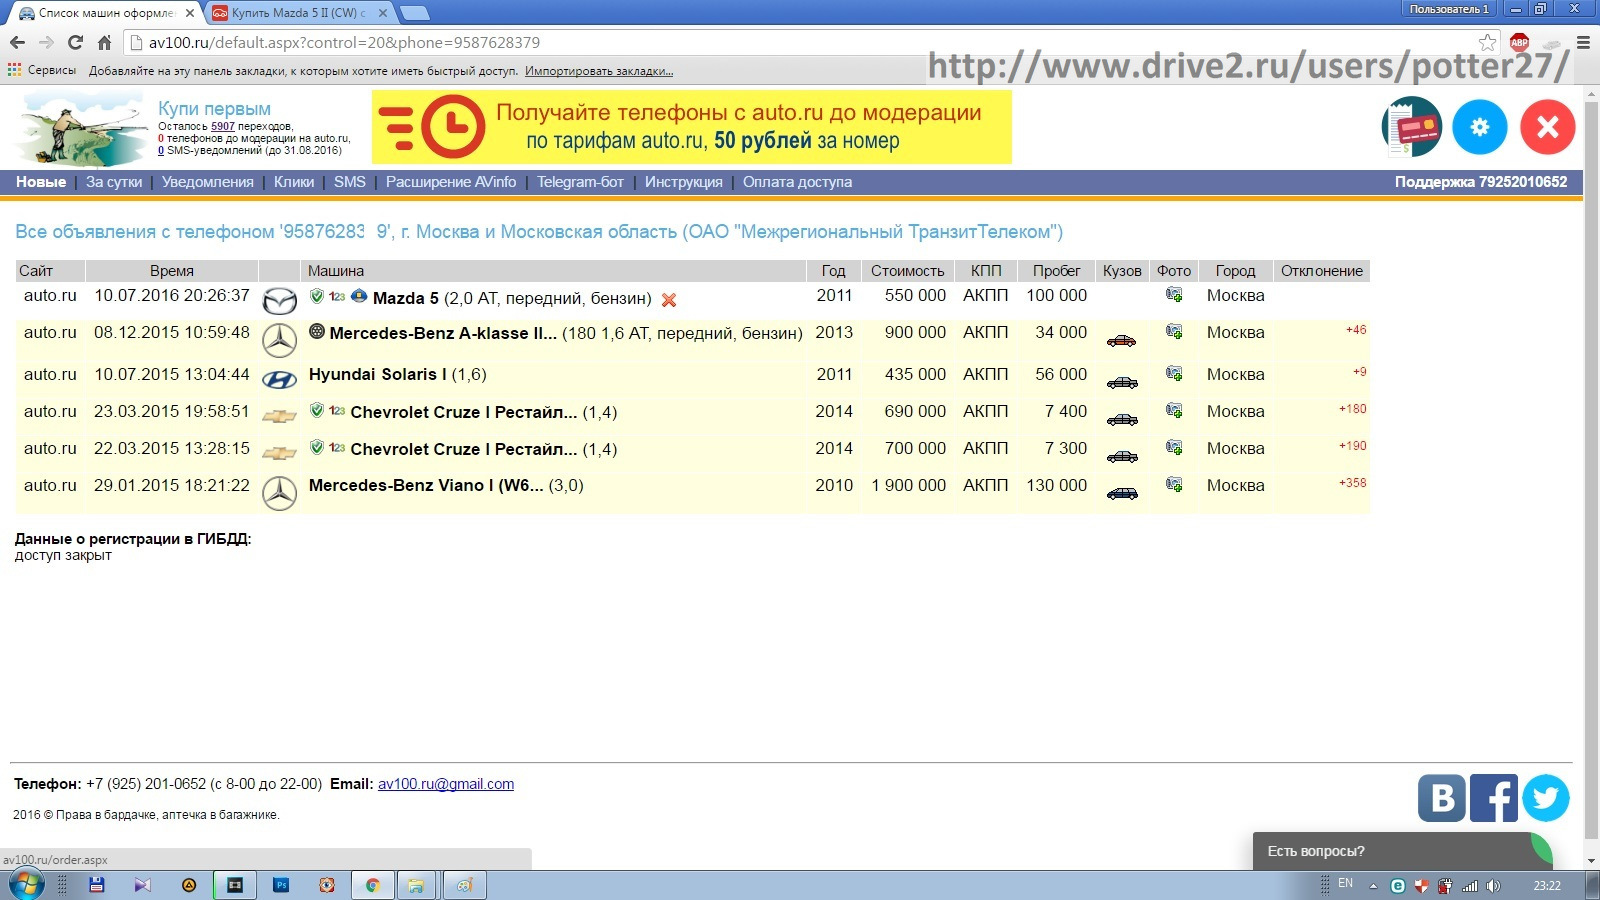The height and width of the screenshot is (900, 1600).
Task: Open the Facebook social icon
Action: click(x=1494, y=798)
